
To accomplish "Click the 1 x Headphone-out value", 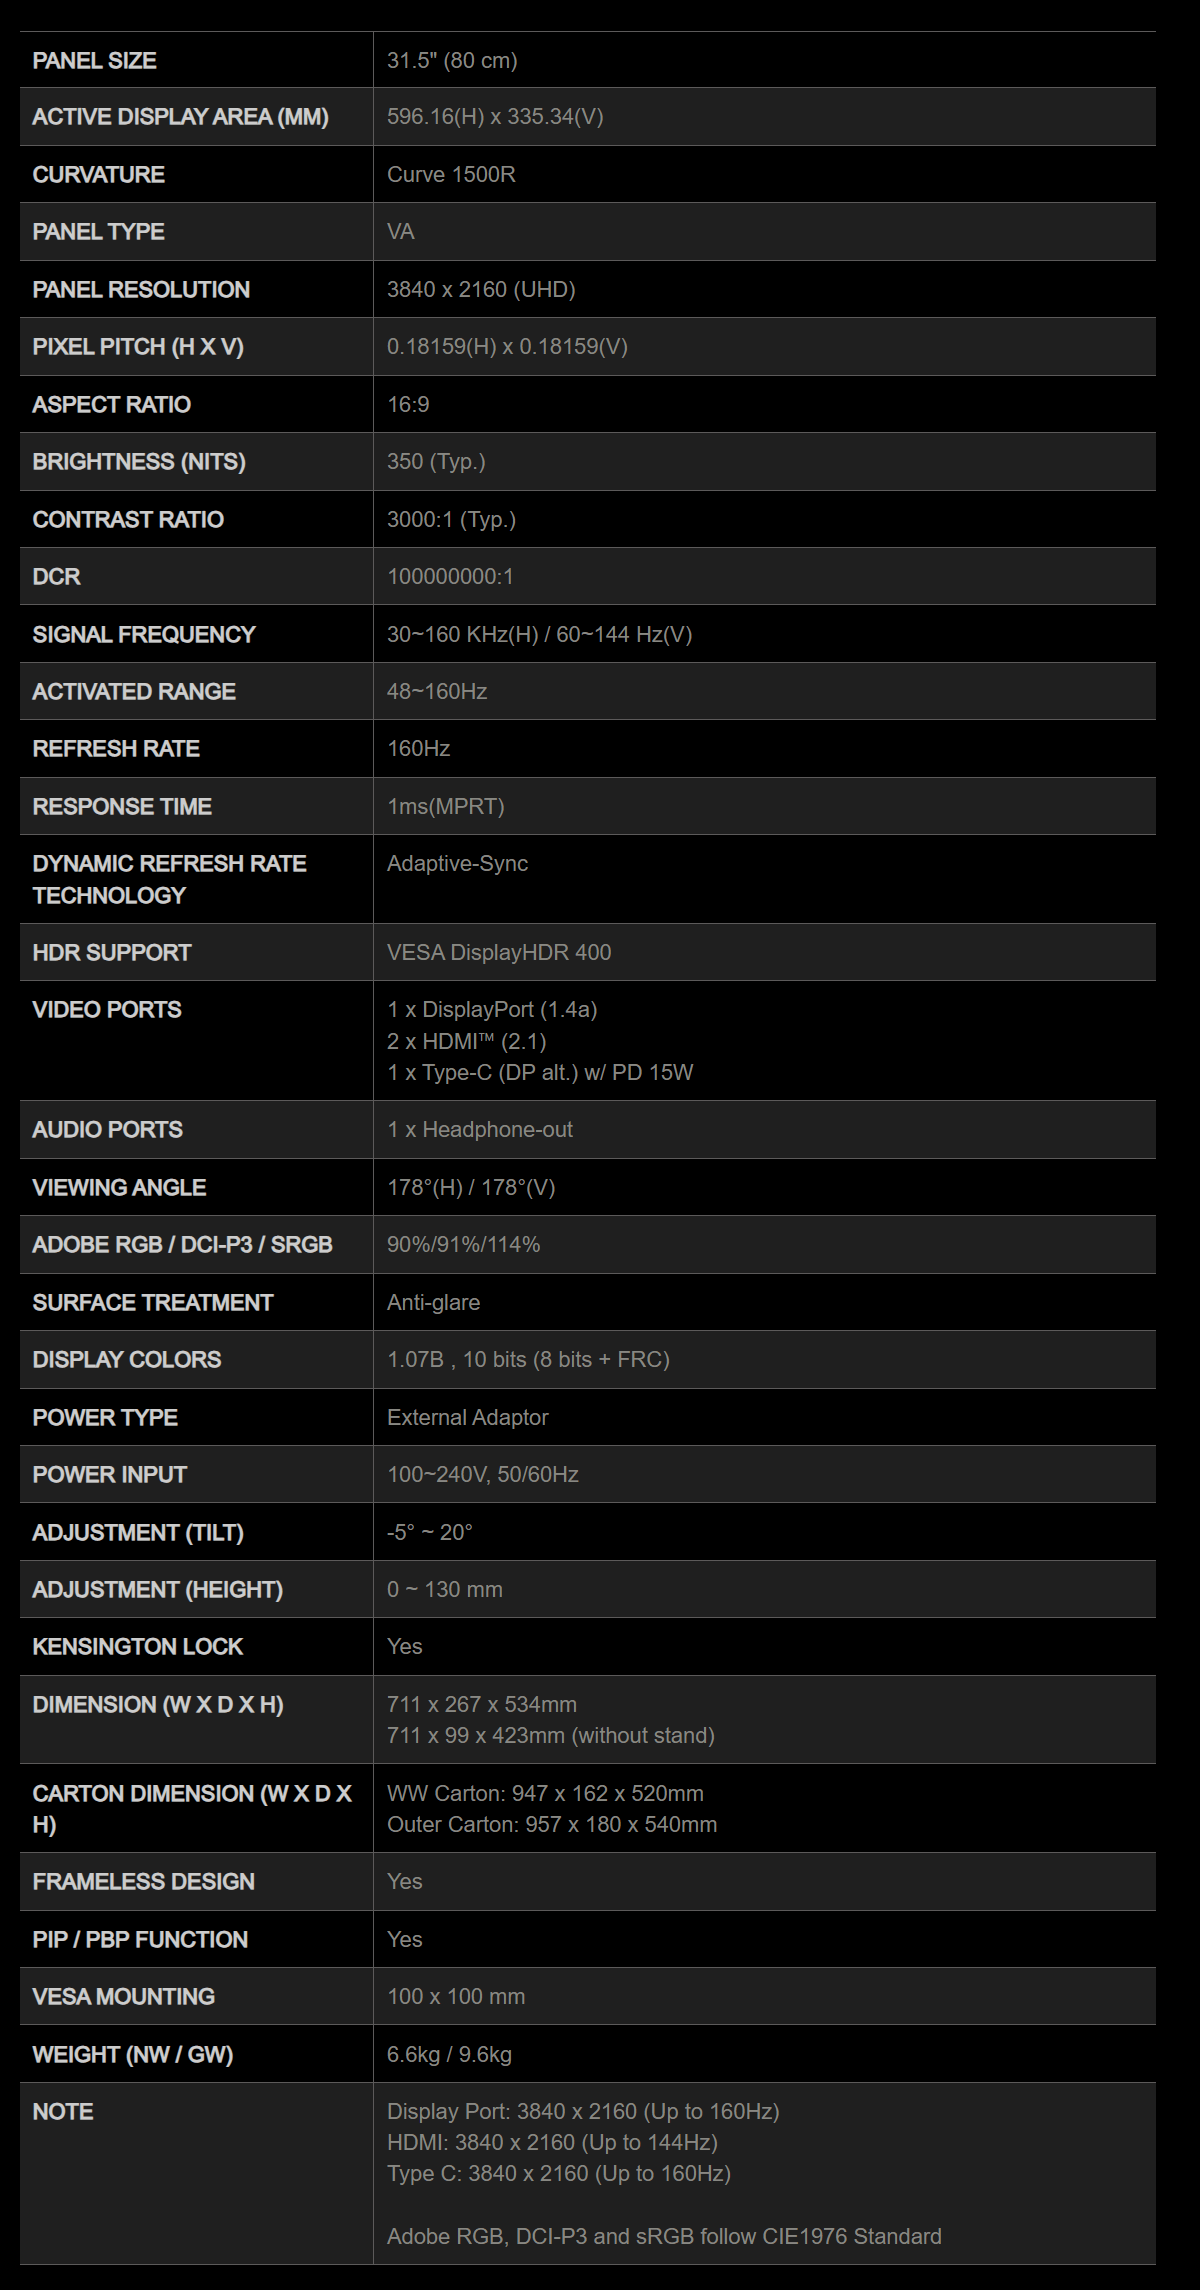I will pos(480,1129).
